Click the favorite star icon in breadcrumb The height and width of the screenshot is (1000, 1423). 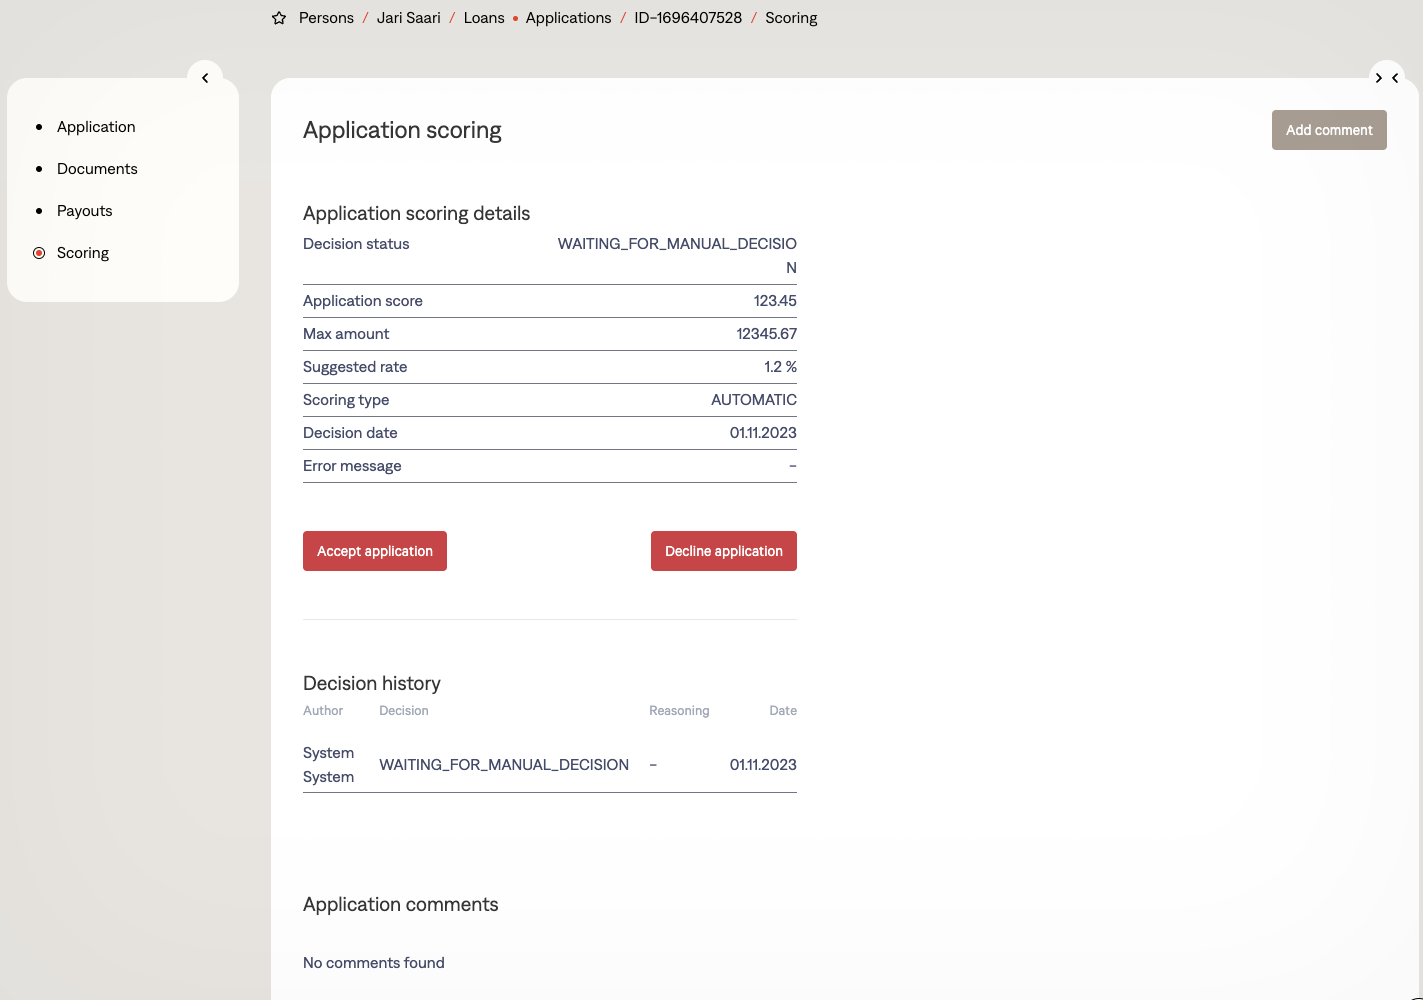tap(279, 18)
